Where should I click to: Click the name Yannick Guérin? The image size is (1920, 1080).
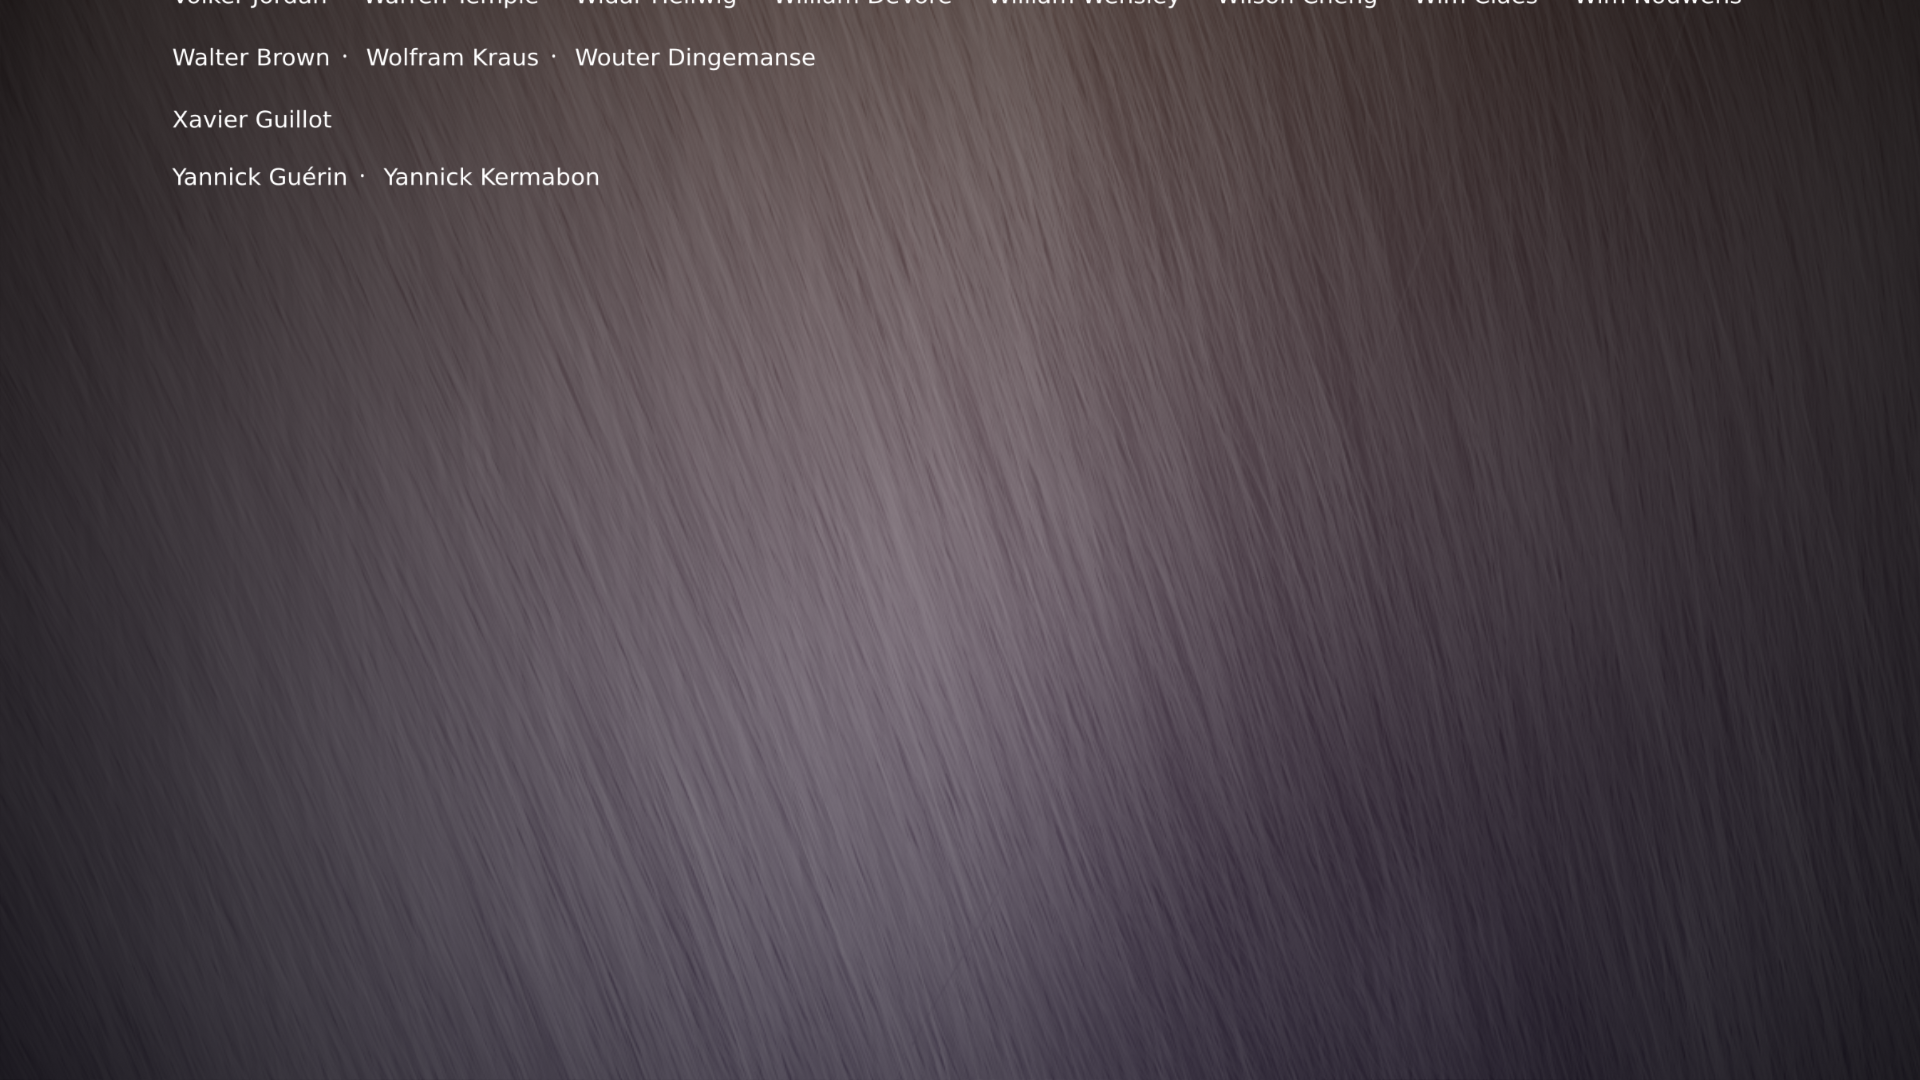click(x=259, y=177)
